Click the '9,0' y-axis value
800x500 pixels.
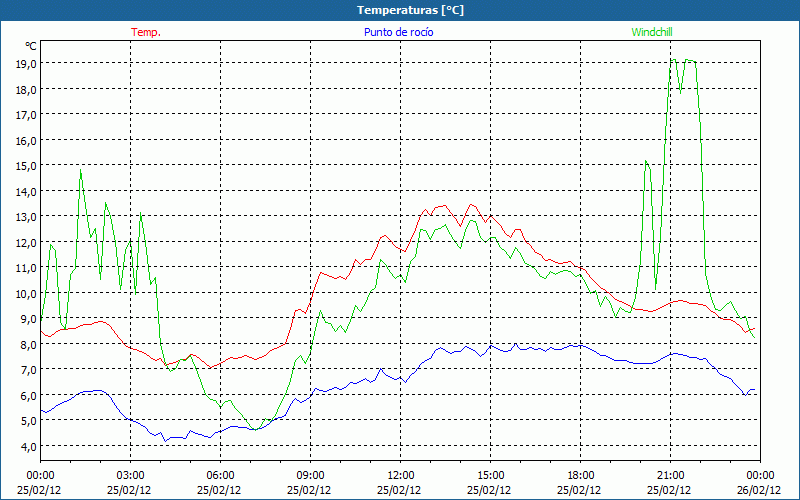pos(28,319)
